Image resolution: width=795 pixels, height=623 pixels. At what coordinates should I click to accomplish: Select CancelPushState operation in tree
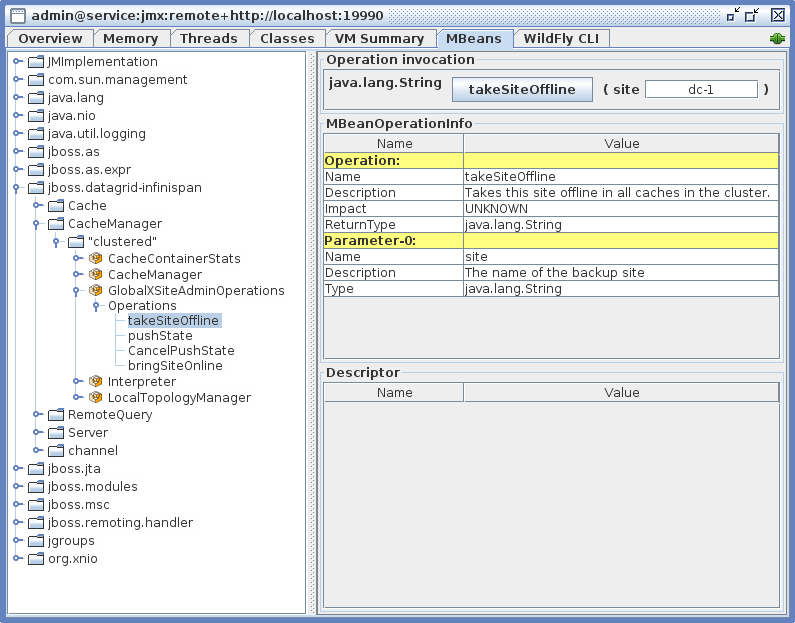pyautogui.click(x=181, y=351)
